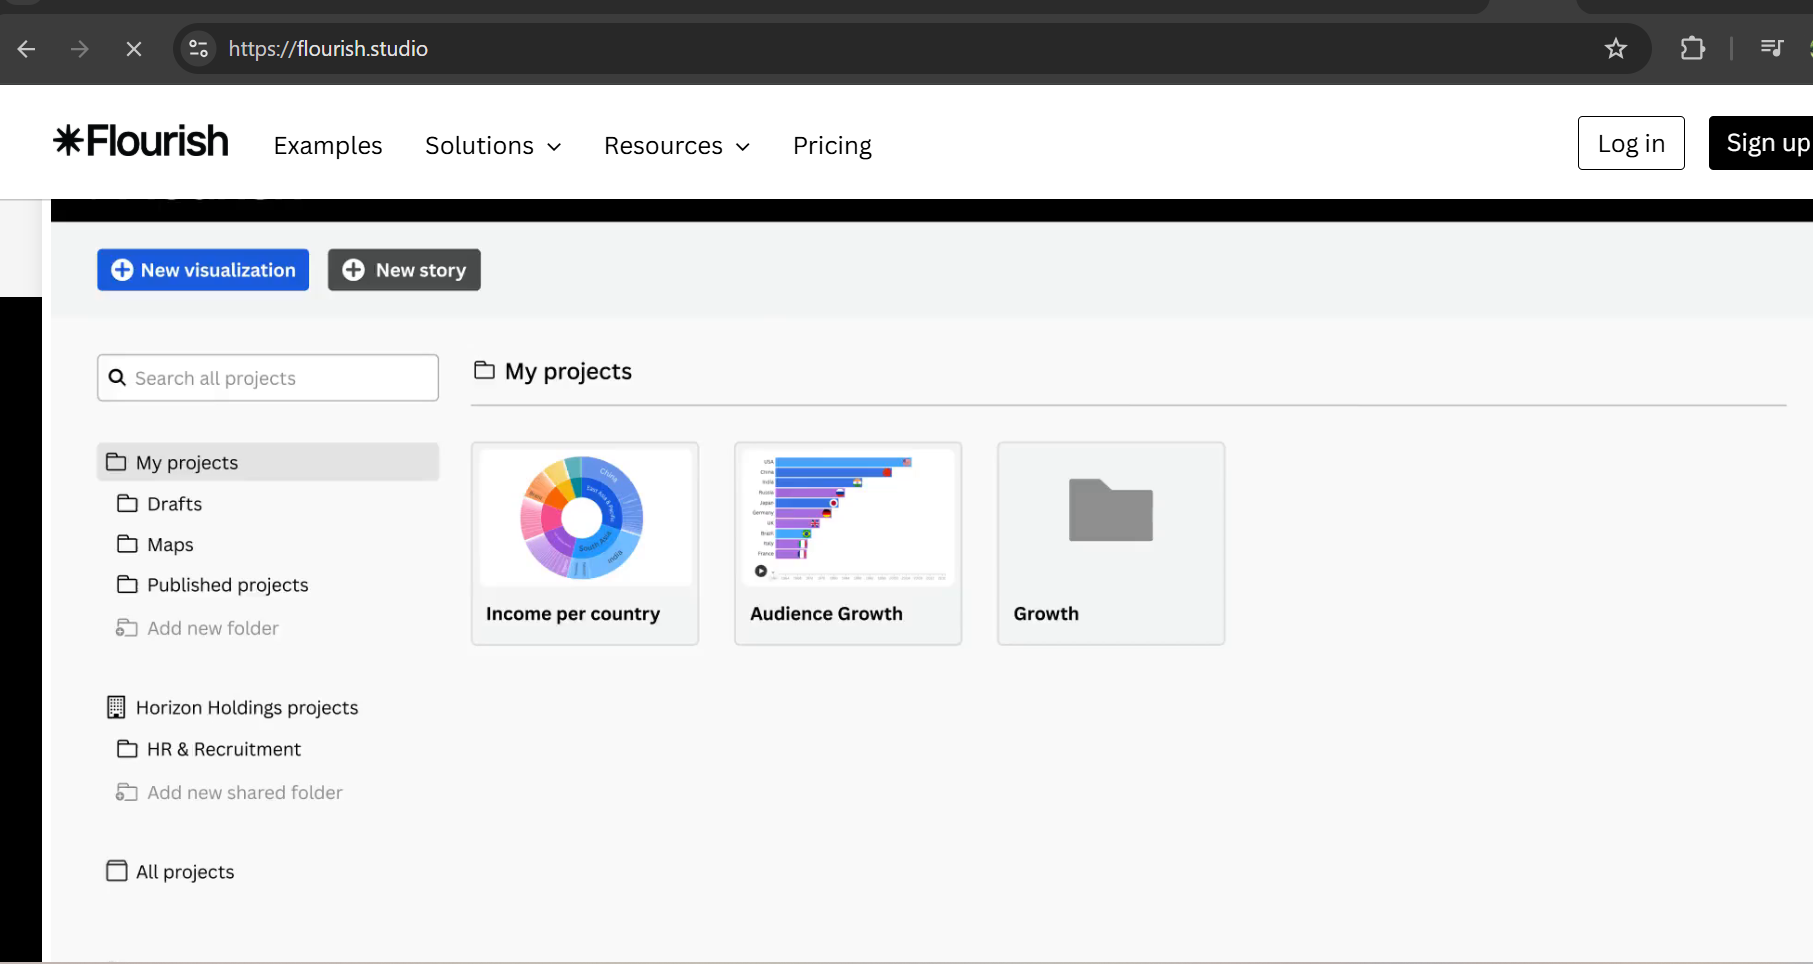
Task: Click the folder icon in My projects heading
Action: point(485,371)
